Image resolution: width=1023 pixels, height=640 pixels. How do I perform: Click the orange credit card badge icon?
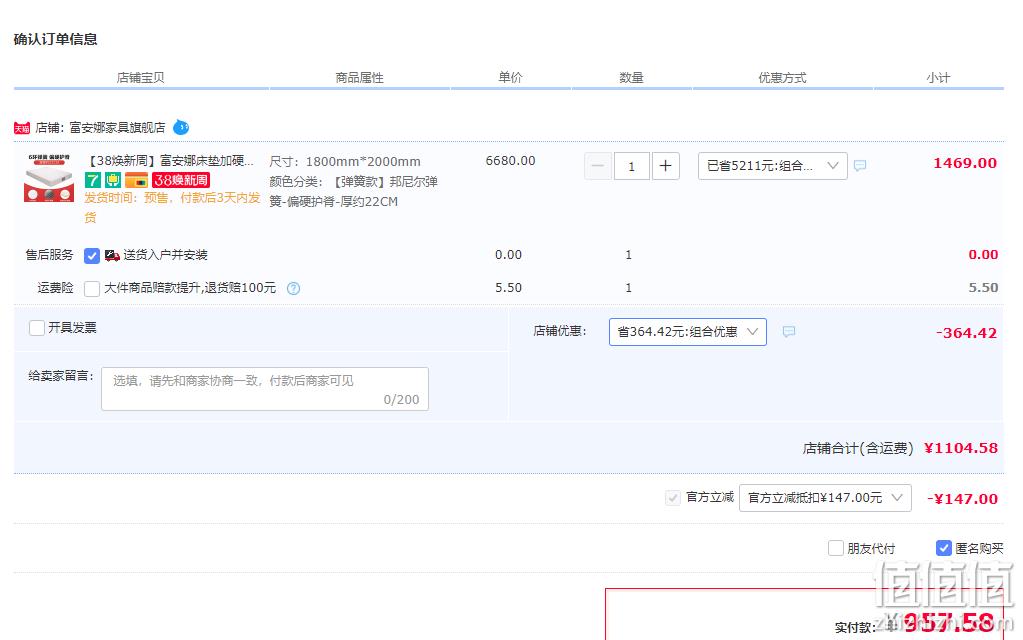tap(136, 179)
